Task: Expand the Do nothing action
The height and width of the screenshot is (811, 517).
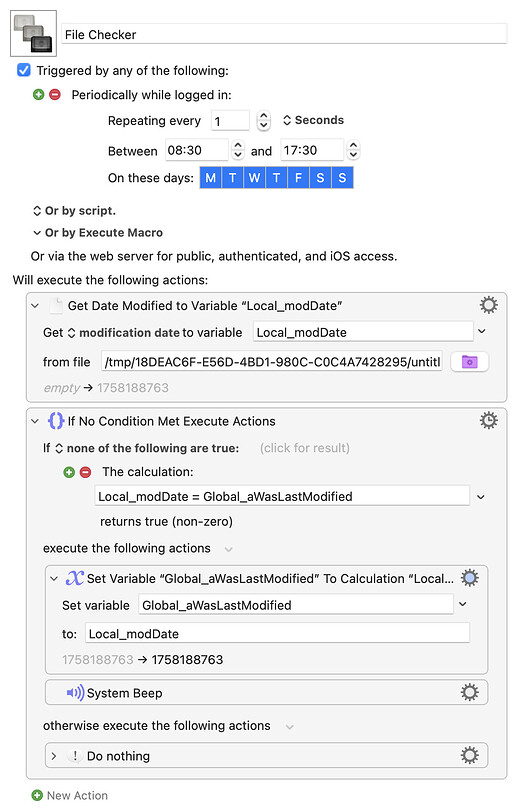Action: pos(54,756)
